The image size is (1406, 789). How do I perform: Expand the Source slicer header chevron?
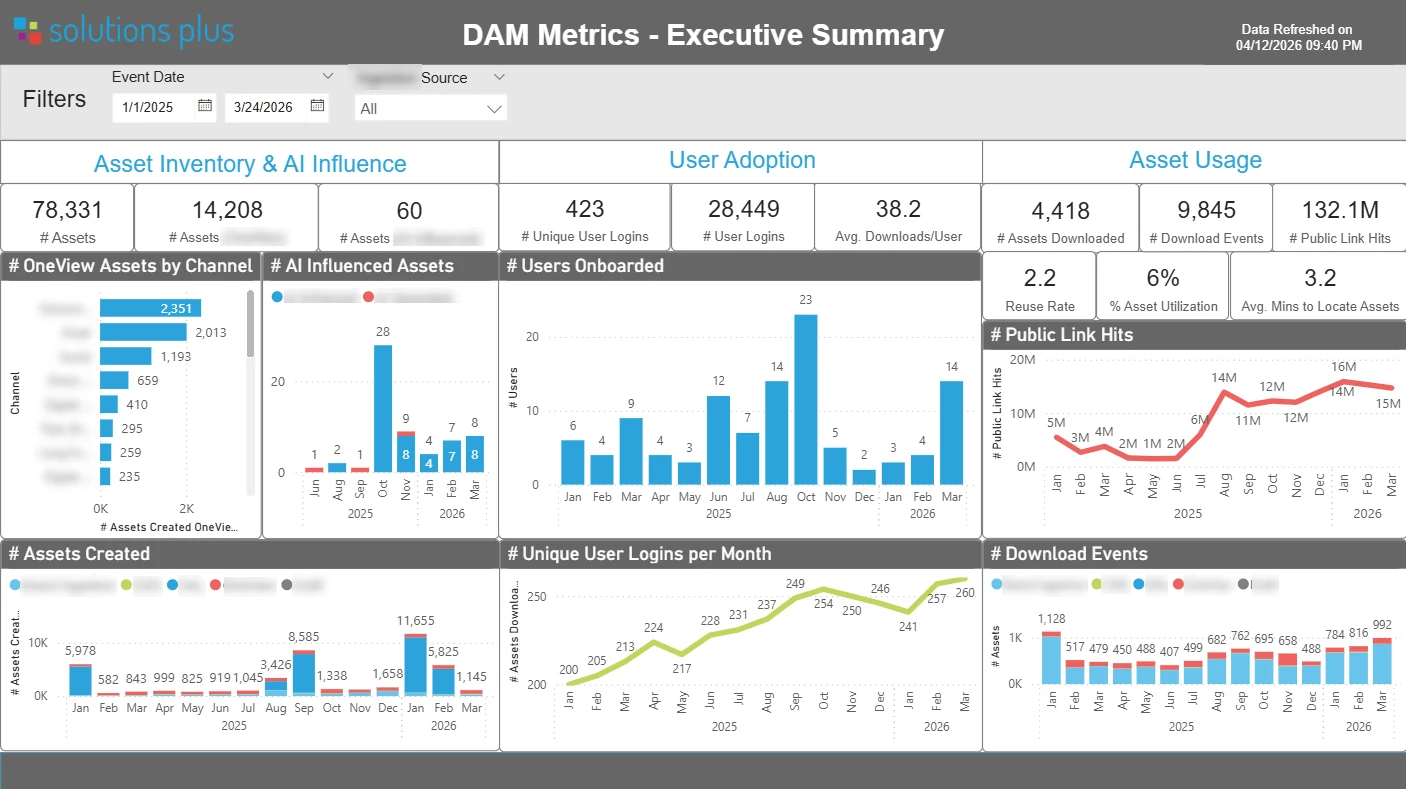tap(499, 77)
